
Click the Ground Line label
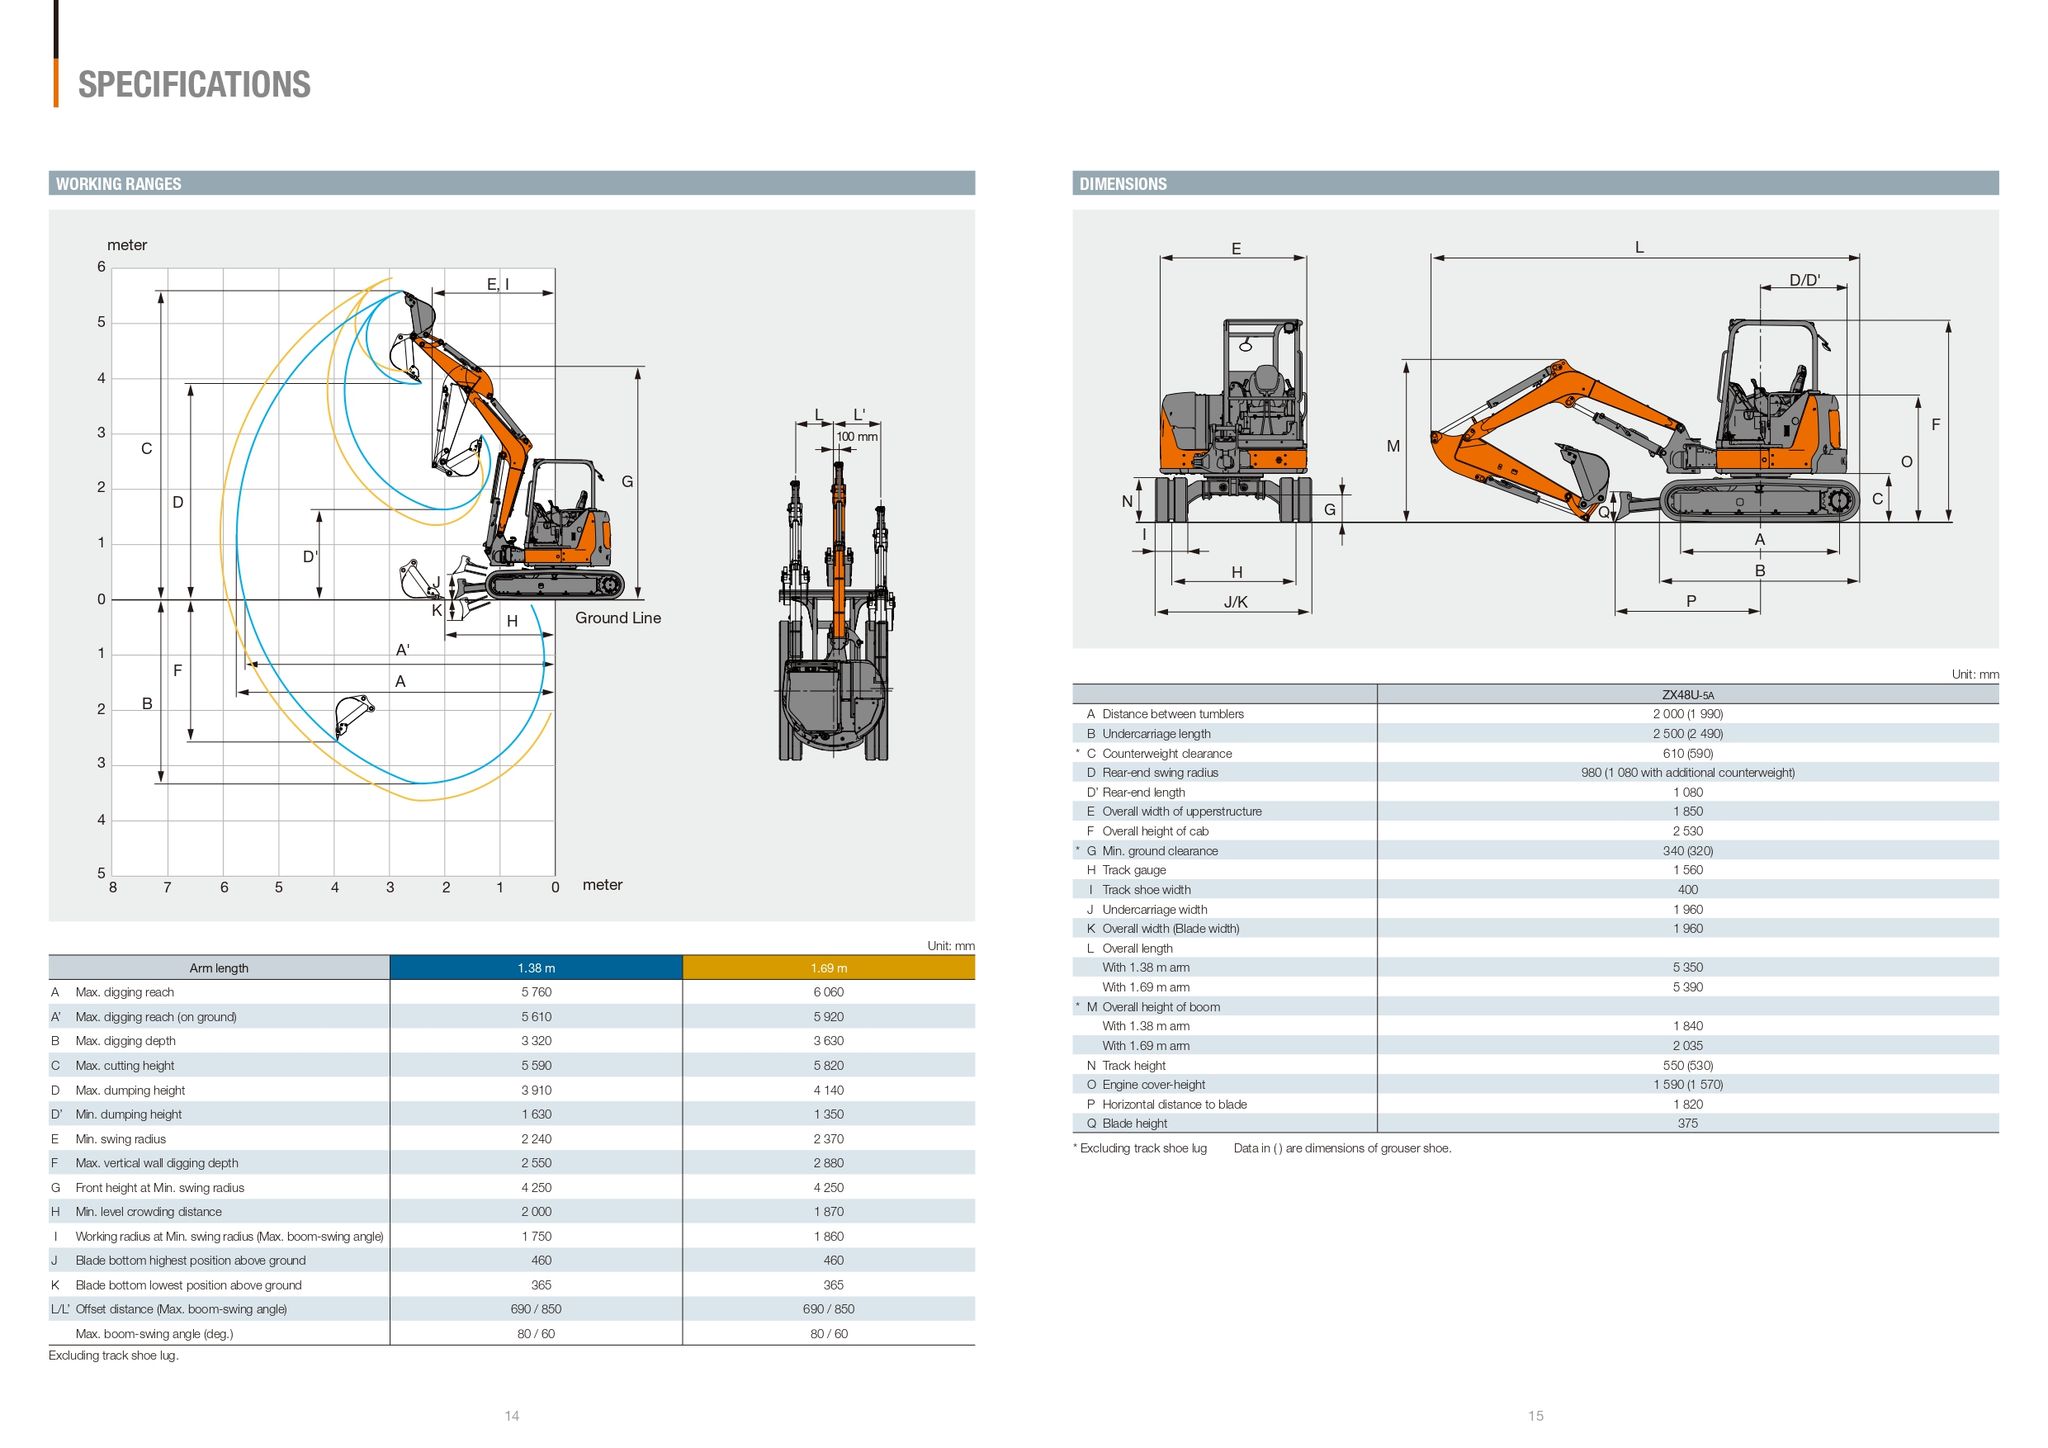(x=618, y=618)
